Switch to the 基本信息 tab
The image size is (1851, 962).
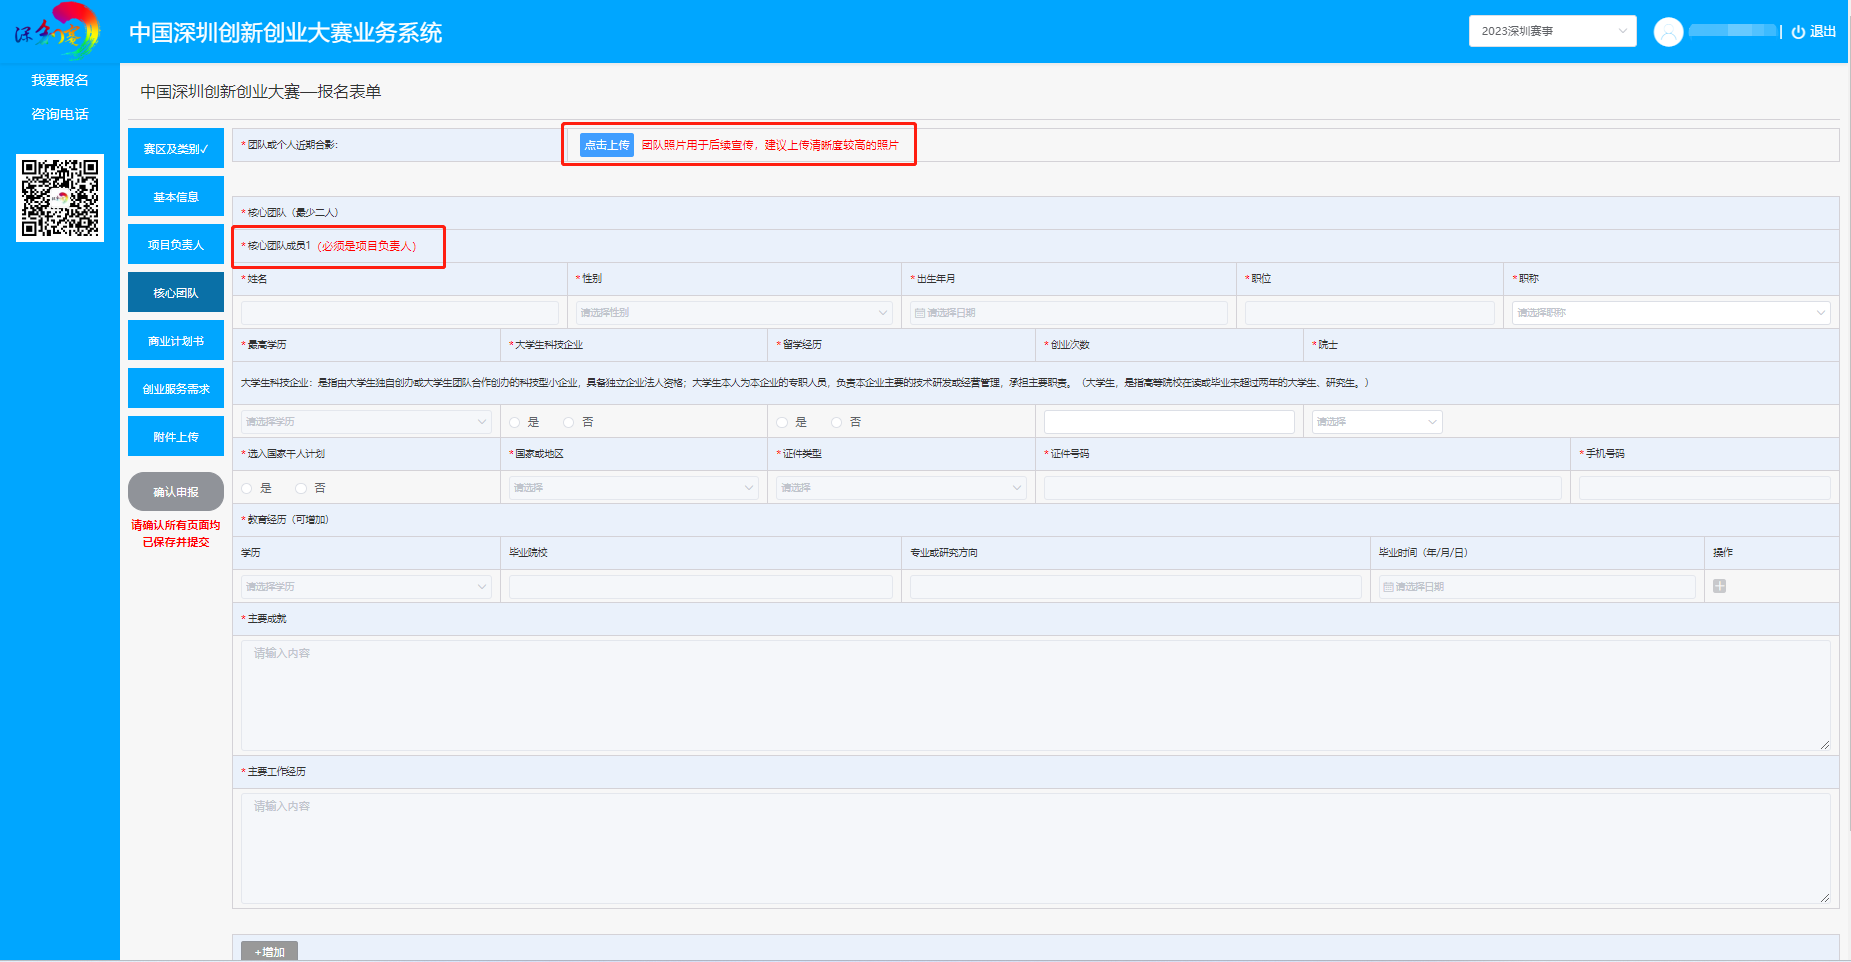point(176,197)
